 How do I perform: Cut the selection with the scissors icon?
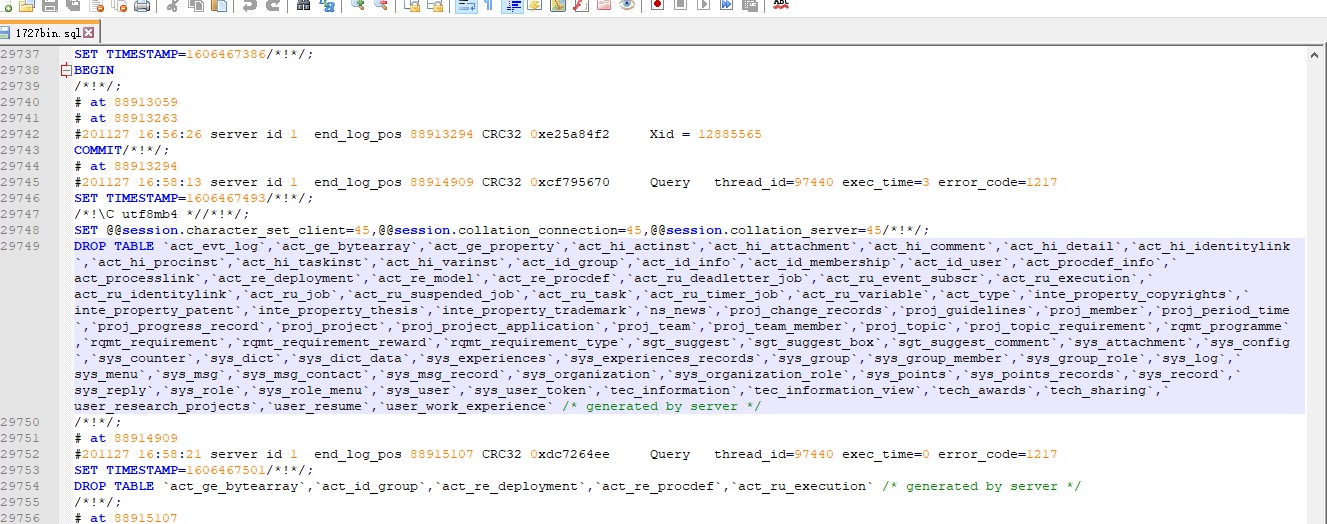pyautogui.click(x=173, y=5)
